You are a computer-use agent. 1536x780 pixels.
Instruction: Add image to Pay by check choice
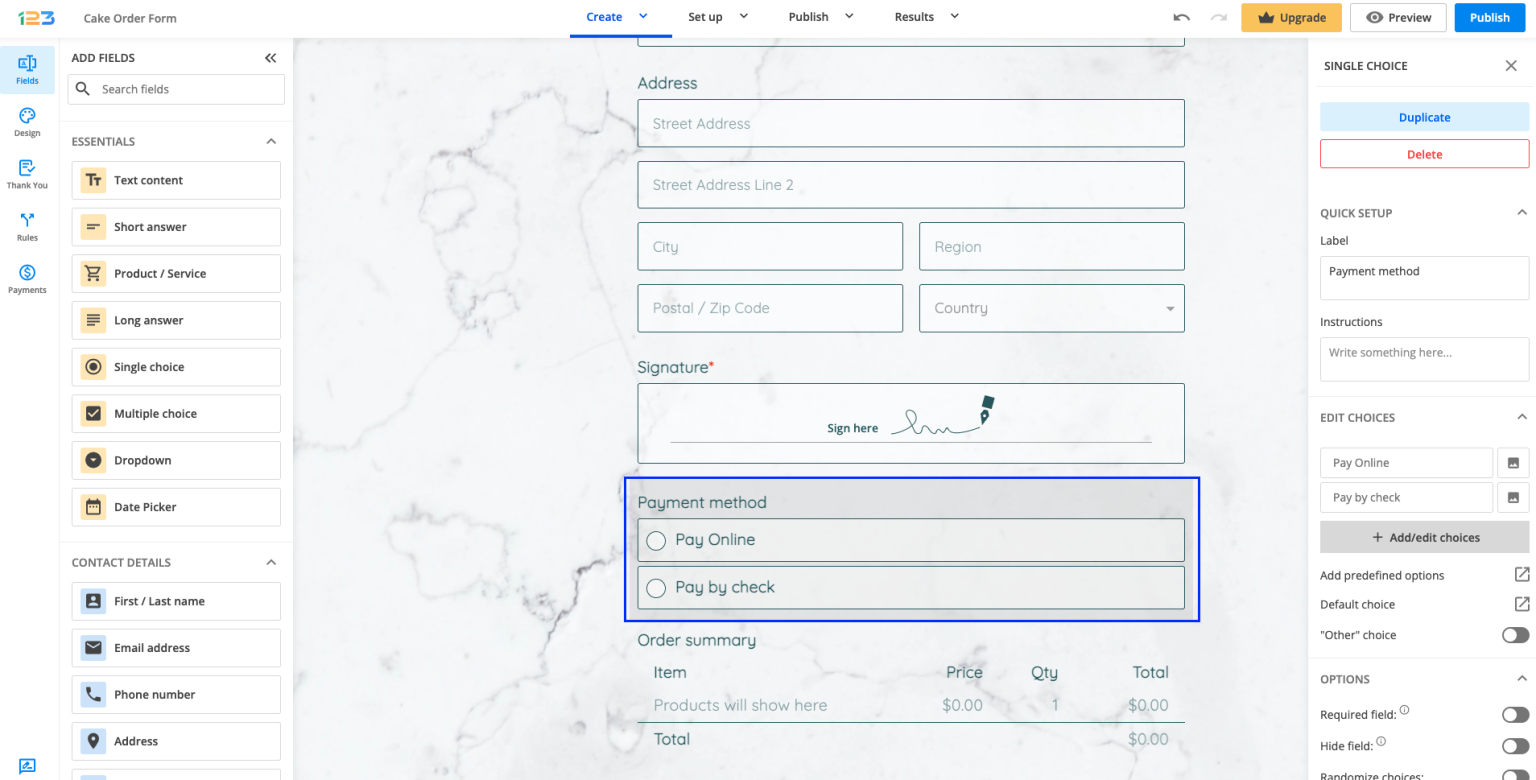[1513, 497]
